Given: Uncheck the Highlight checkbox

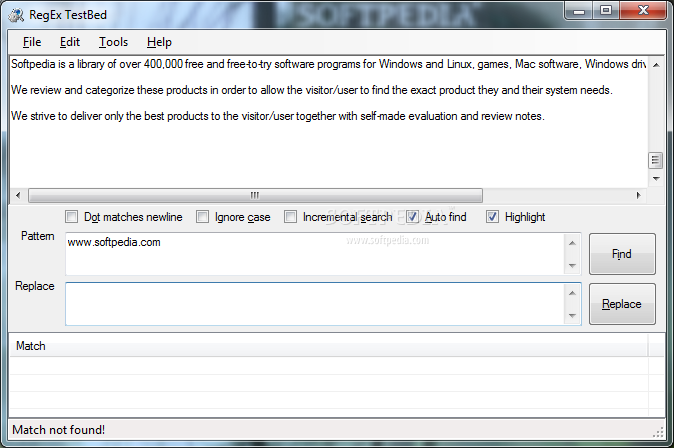Looking at the screenshot, I should (493, 217).
